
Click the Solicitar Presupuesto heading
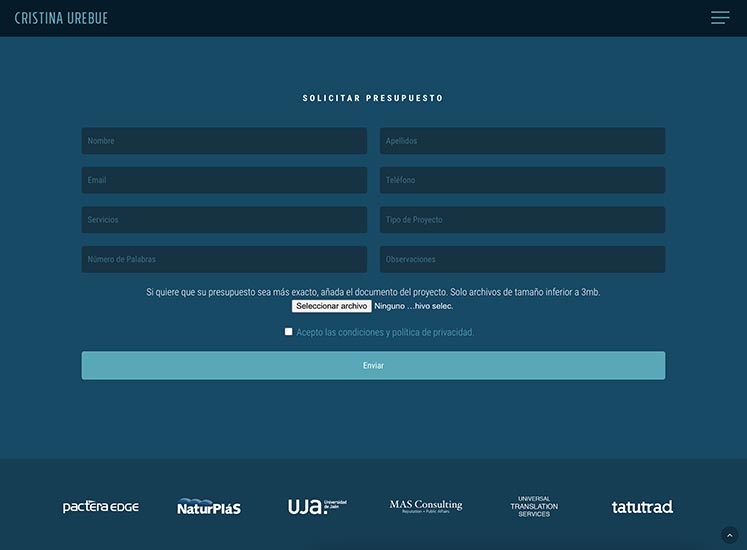tap(373, 98)
